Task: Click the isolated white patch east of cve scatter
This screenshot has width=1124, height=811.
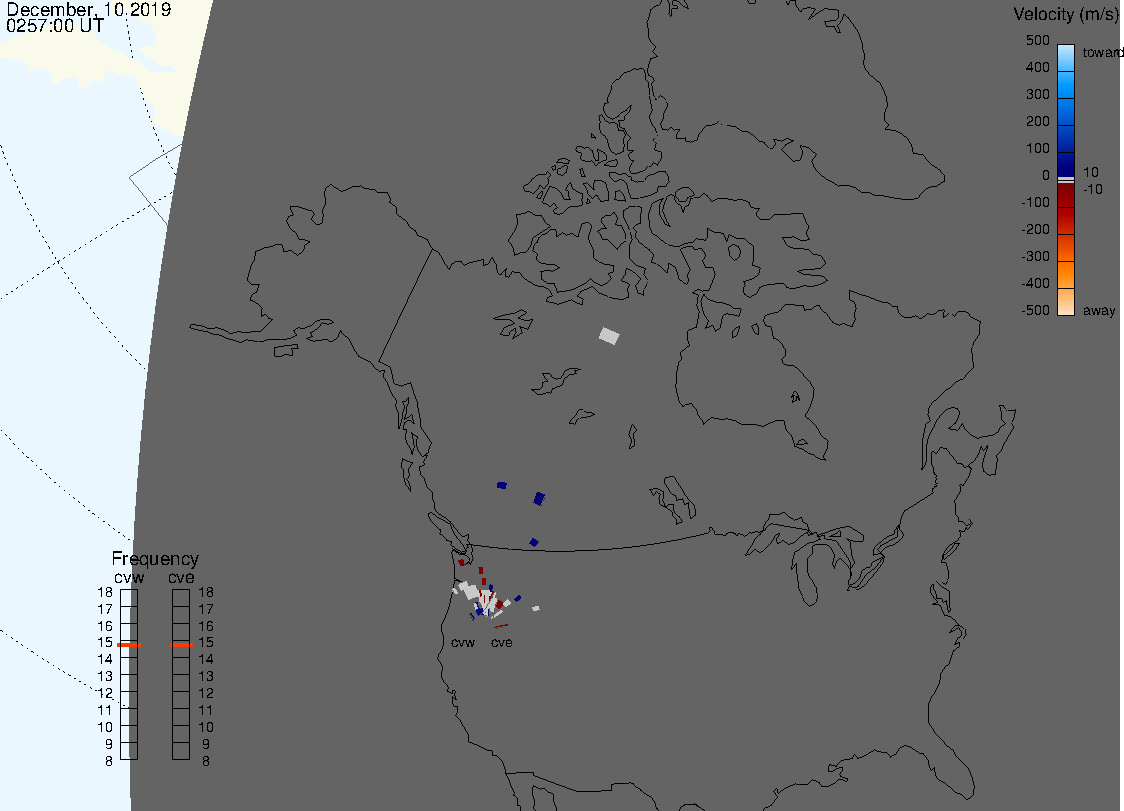Action: tap(535, 609)
